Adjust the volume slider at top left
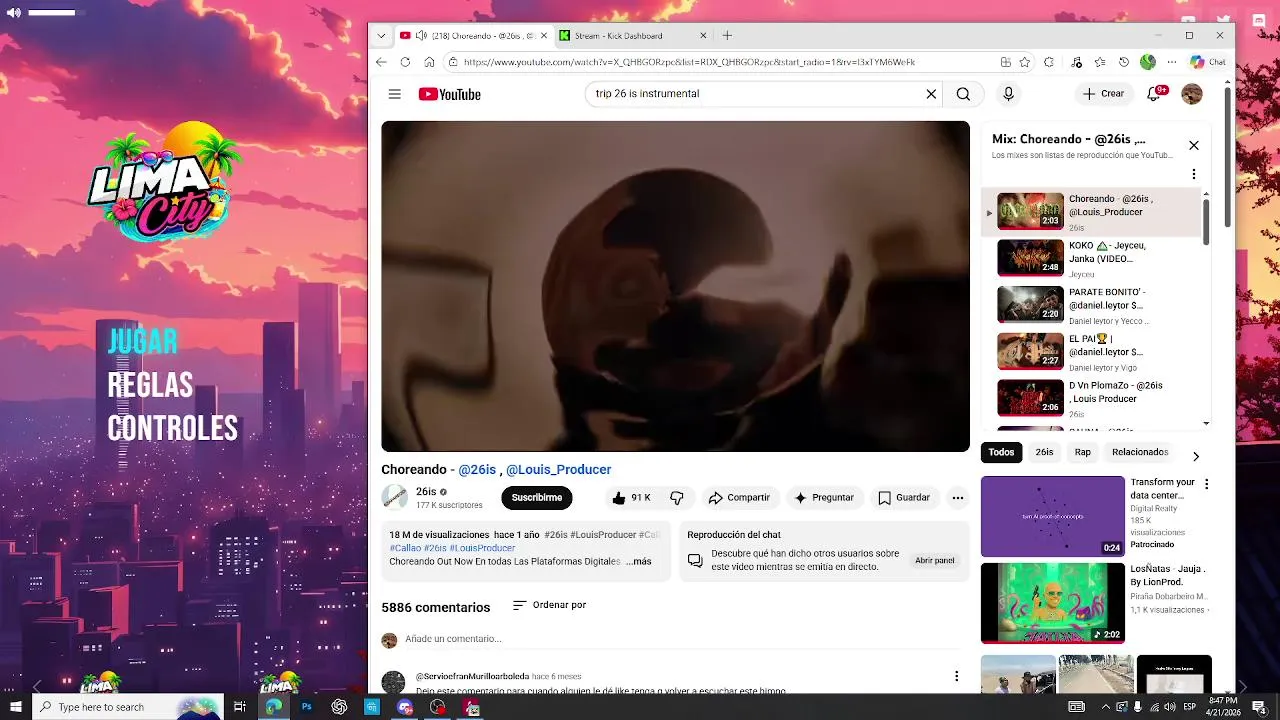The width and height of the screenshot is (1280, 720). click(52, 13)
